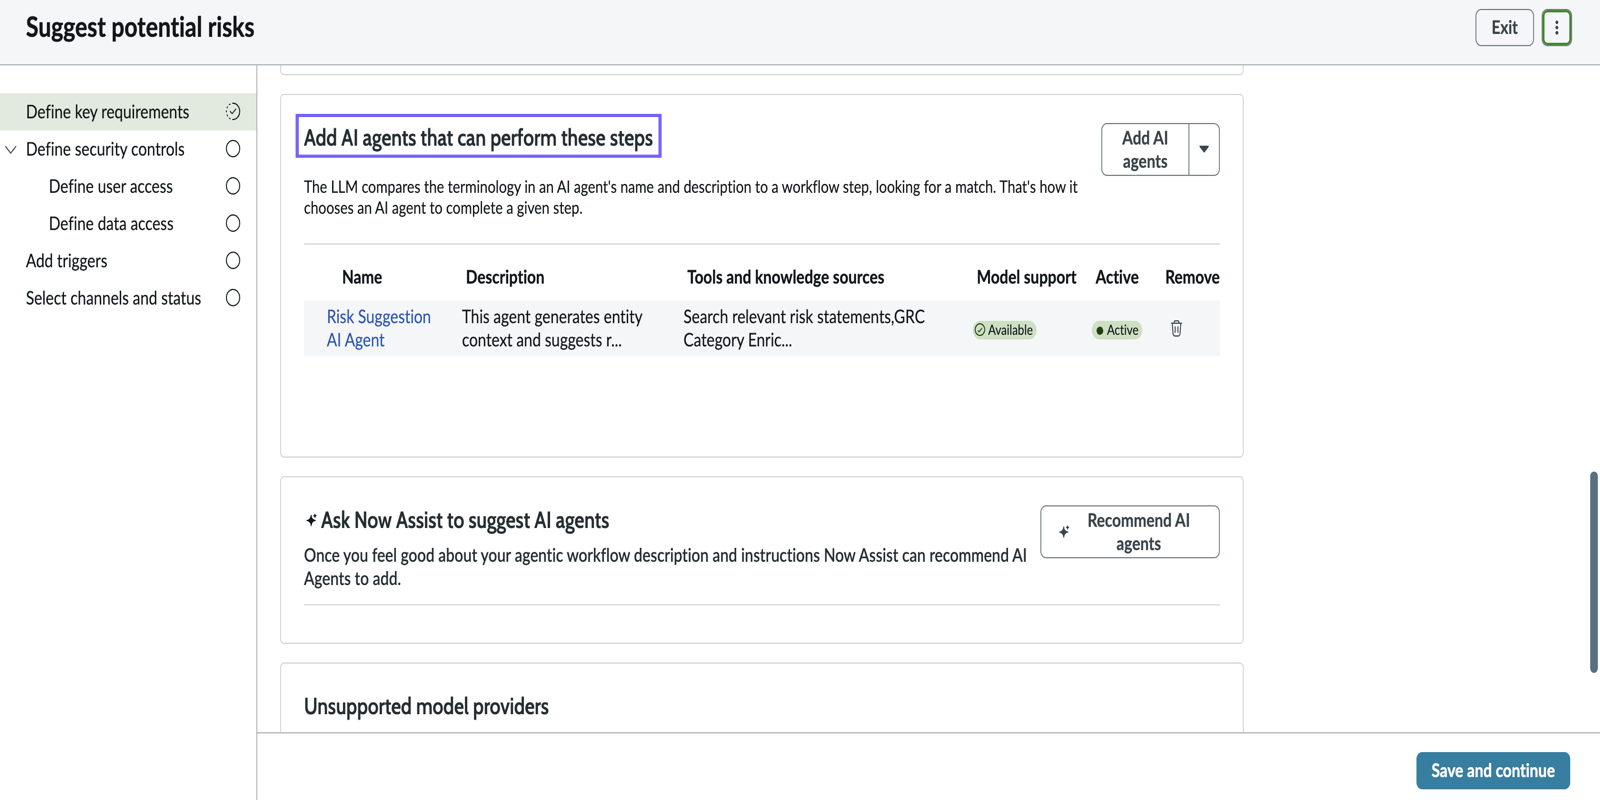Click the status circle beside Select channels and status
1600x800 pixels.
click(233, 298)
